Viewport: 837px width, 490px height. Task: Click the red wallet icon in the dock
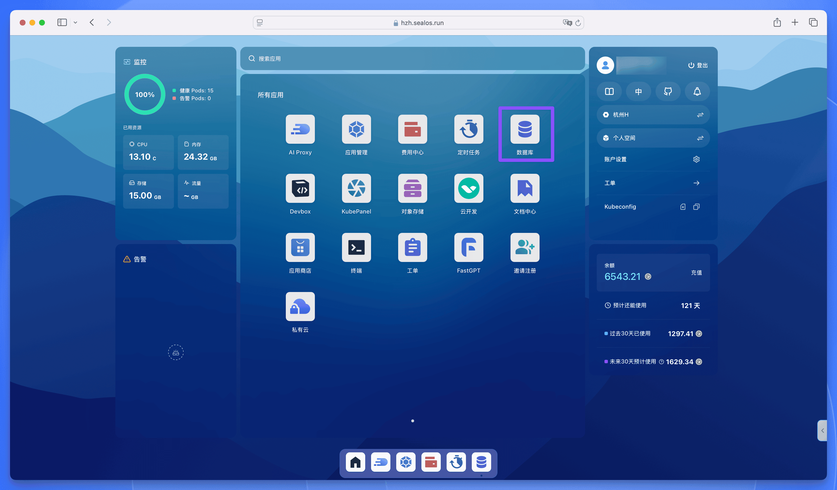(x=431, y=462)
